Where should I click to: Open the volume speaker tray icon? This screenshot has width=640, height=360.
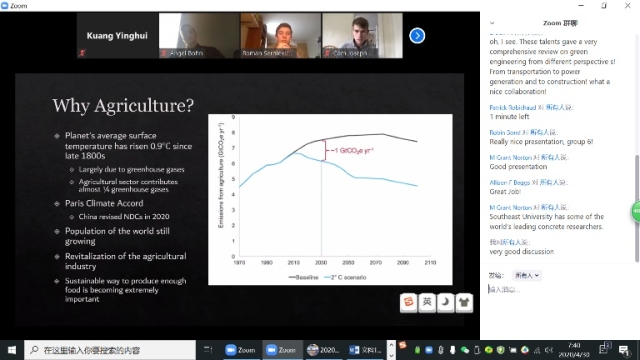(x=549, y=350)
